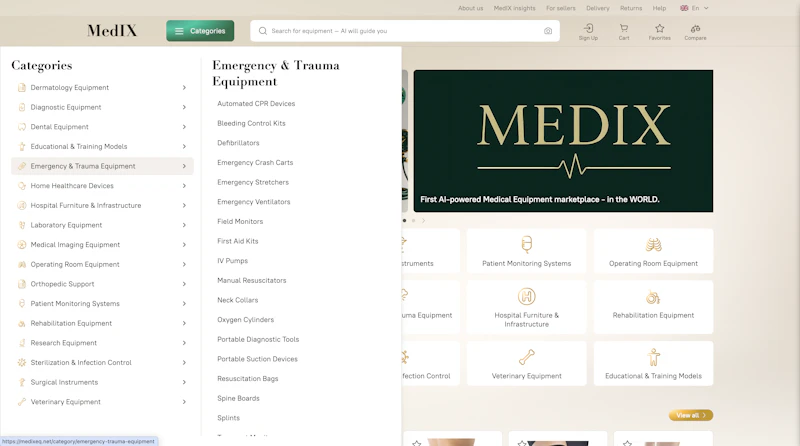
Task: Open Veterinary Equipment tile
Action: pyautogui.click(x=527, y=363)
